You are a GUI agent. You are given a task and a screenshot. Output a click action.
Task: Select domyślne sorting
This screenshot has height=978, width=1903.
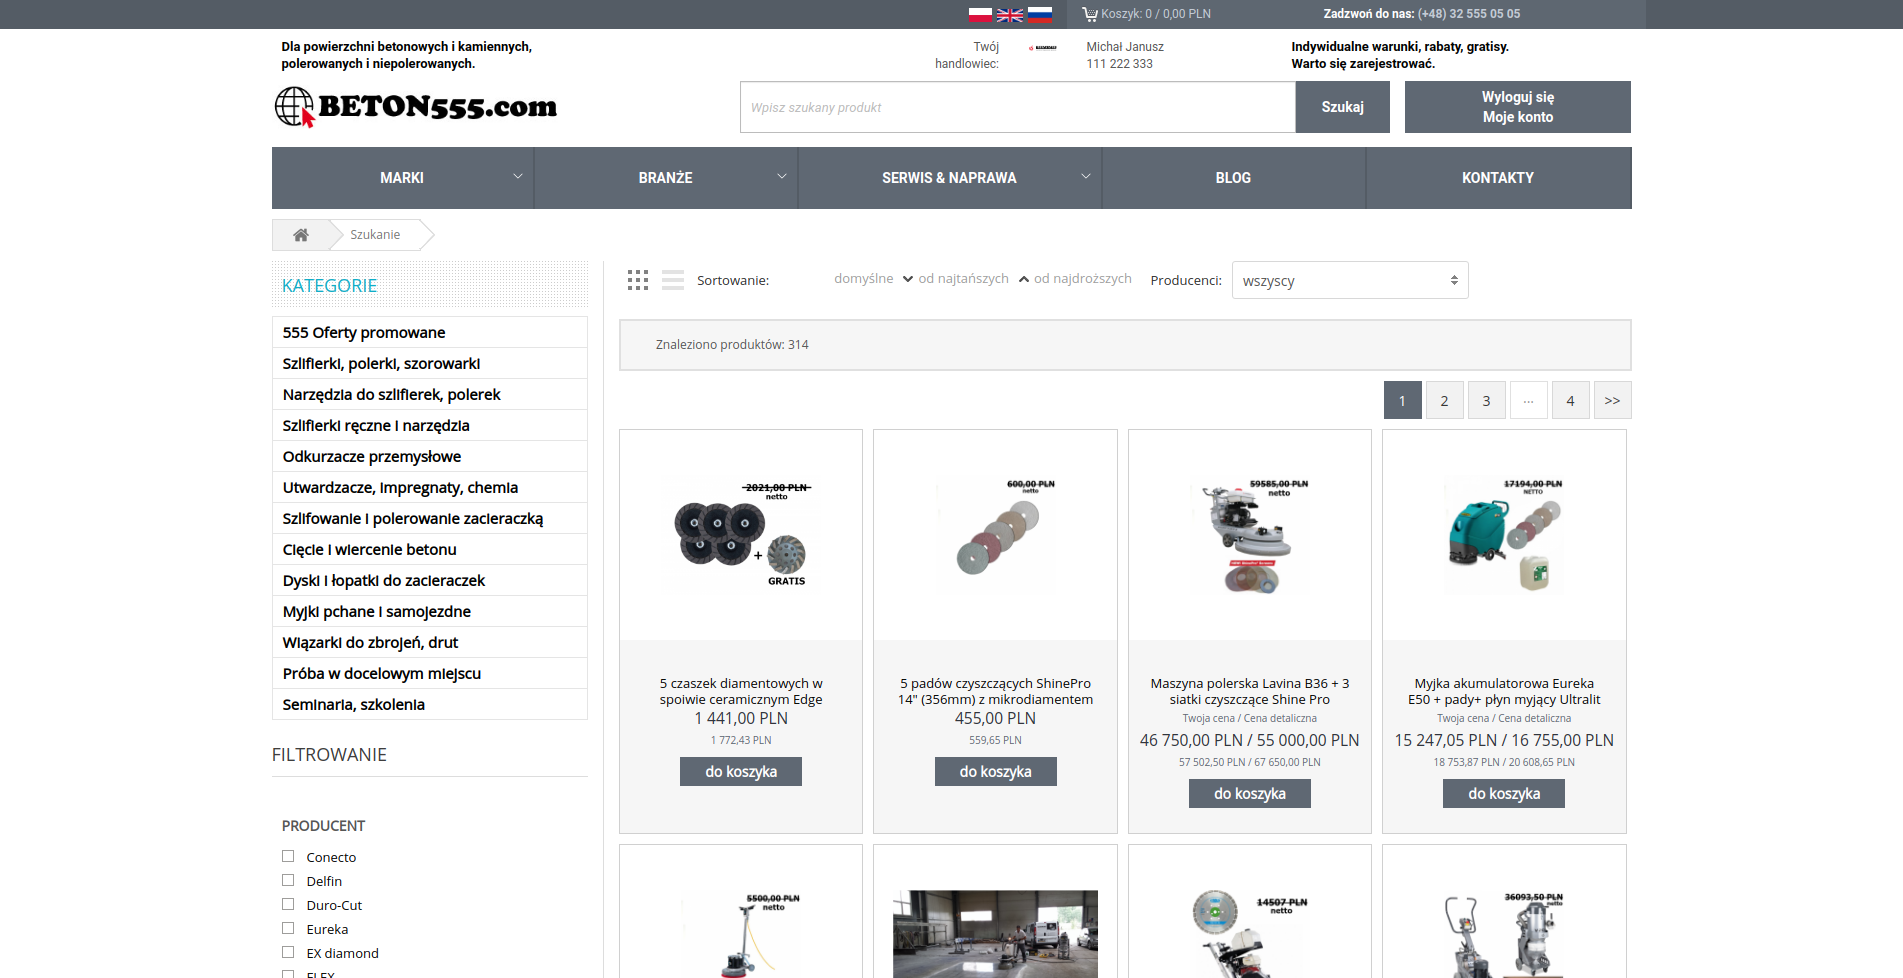coord(864,279)
